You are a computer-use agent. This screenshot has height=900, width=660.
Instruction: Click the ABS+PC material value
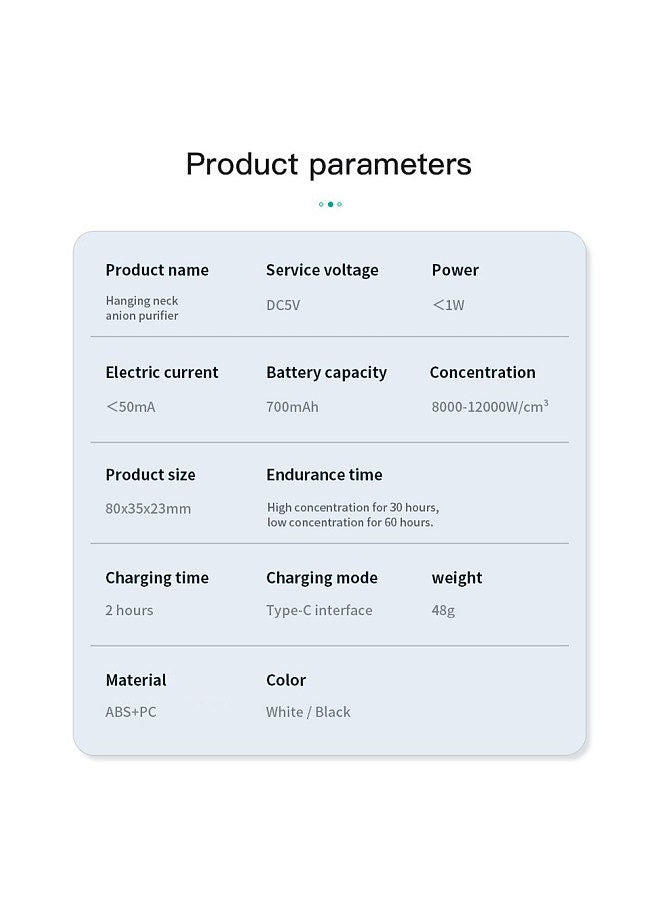[131, 712]
